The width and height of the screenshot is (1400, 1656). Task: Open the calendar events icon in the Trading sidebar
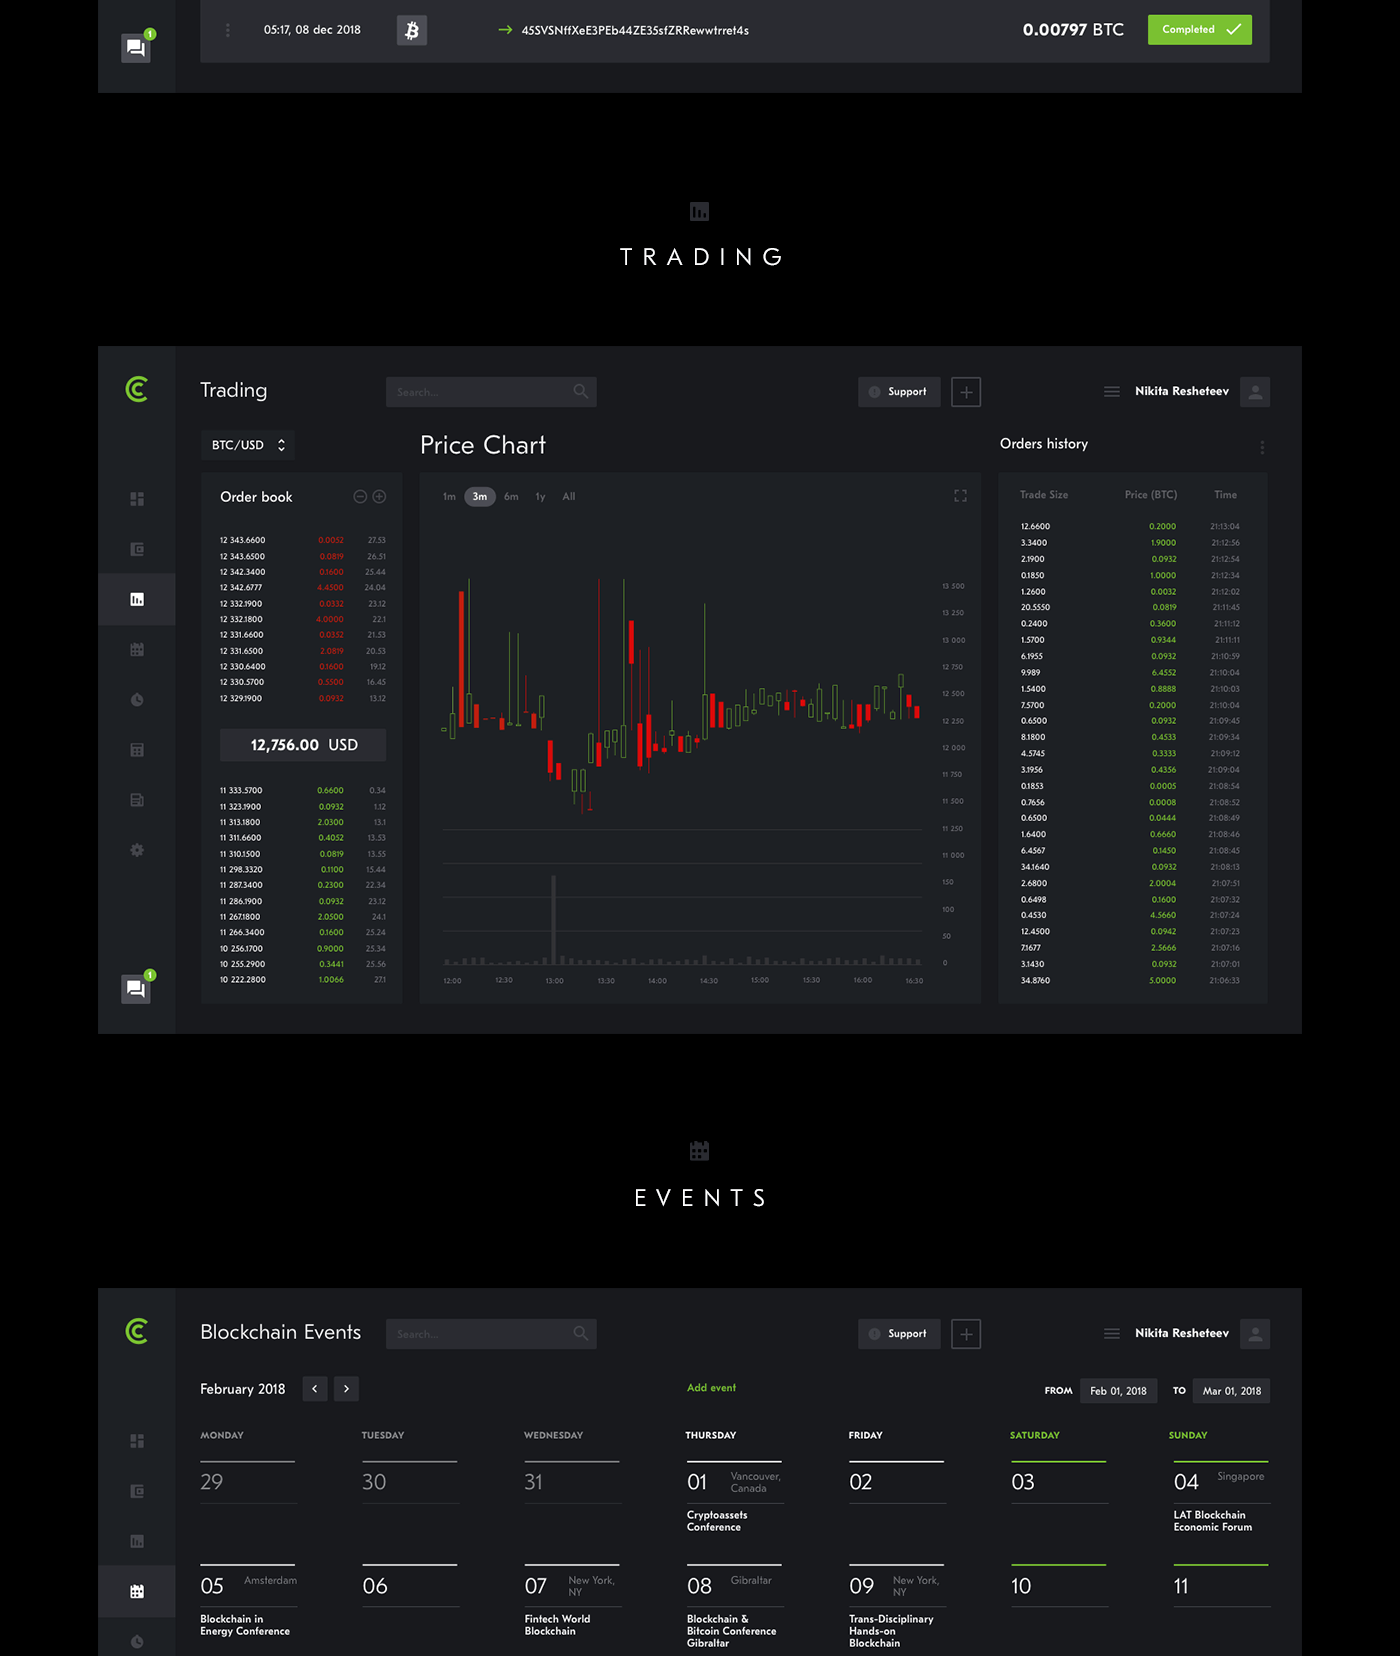point(137,649)
